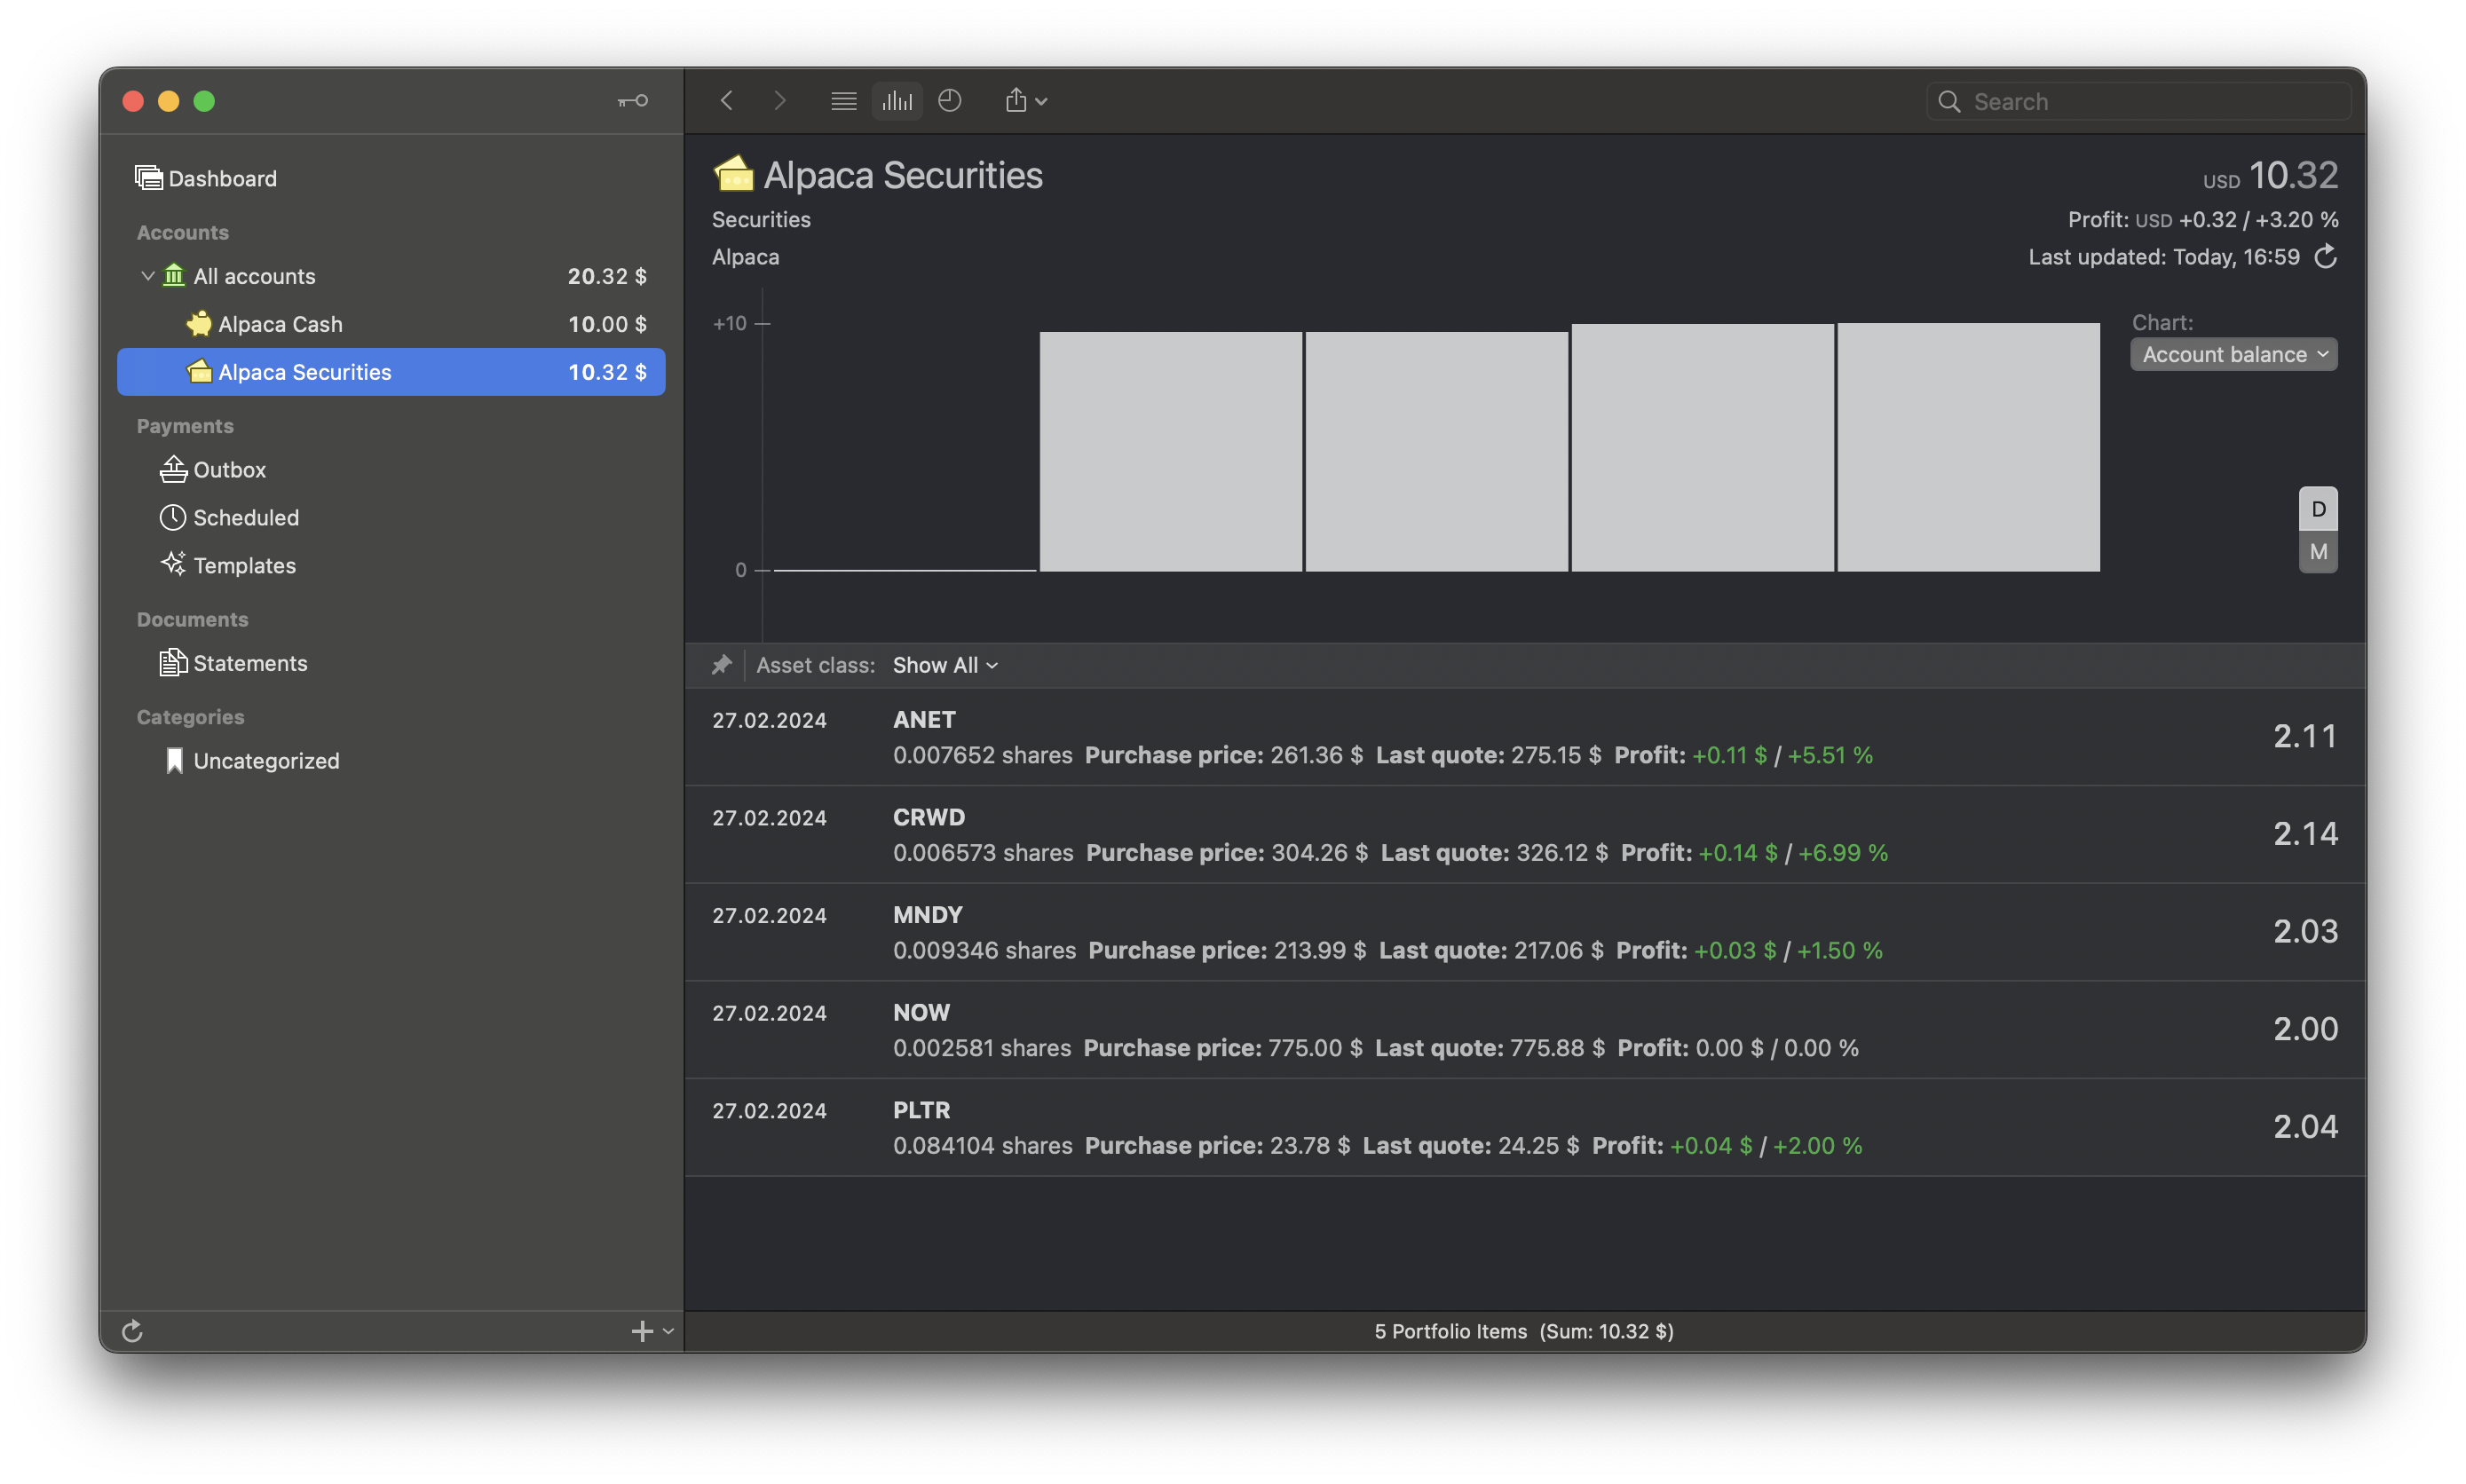Screen dimensions: 2466x1484
Task: Collapse the All accounts tree group
Action: [148, 276]
